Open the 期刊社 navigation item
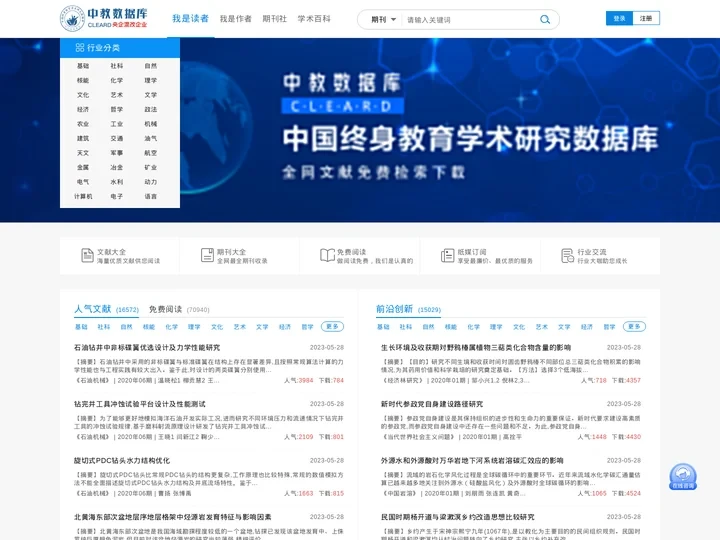The image size is (720, 540). click(x=275, y=18)
